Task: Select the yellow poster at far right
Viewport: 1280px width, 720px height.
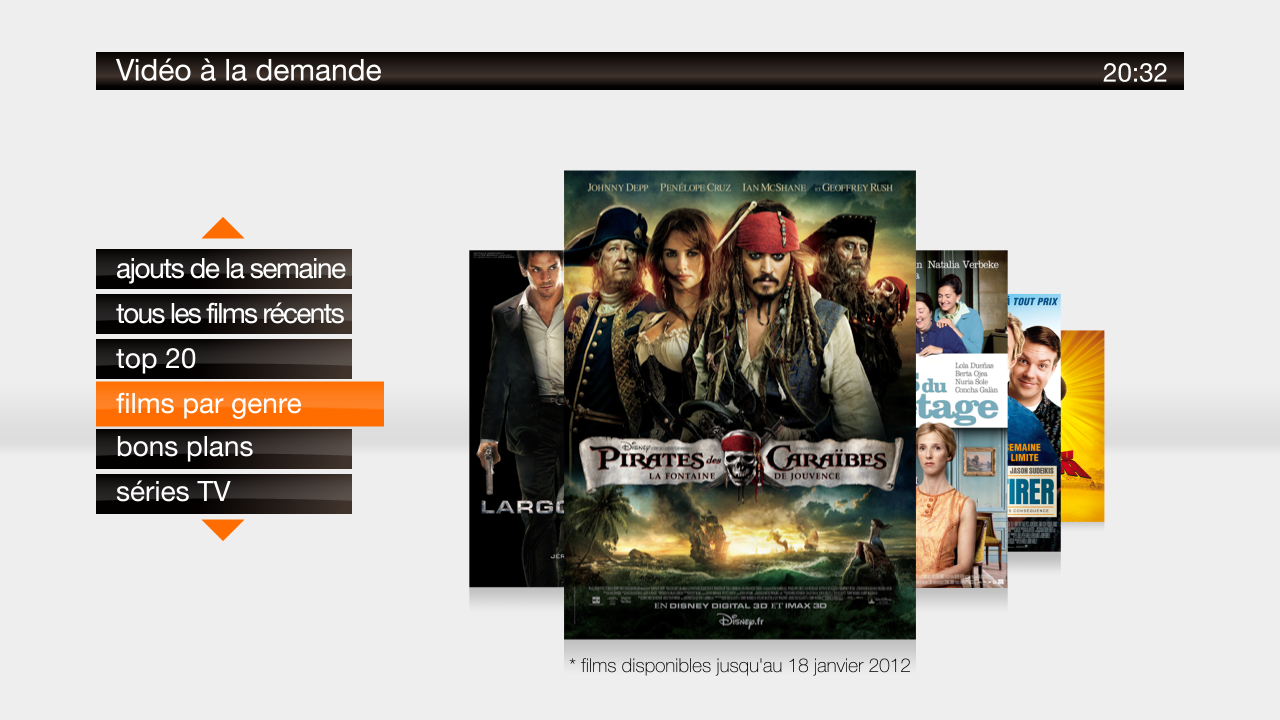Action: click(x=1083, y=426)
